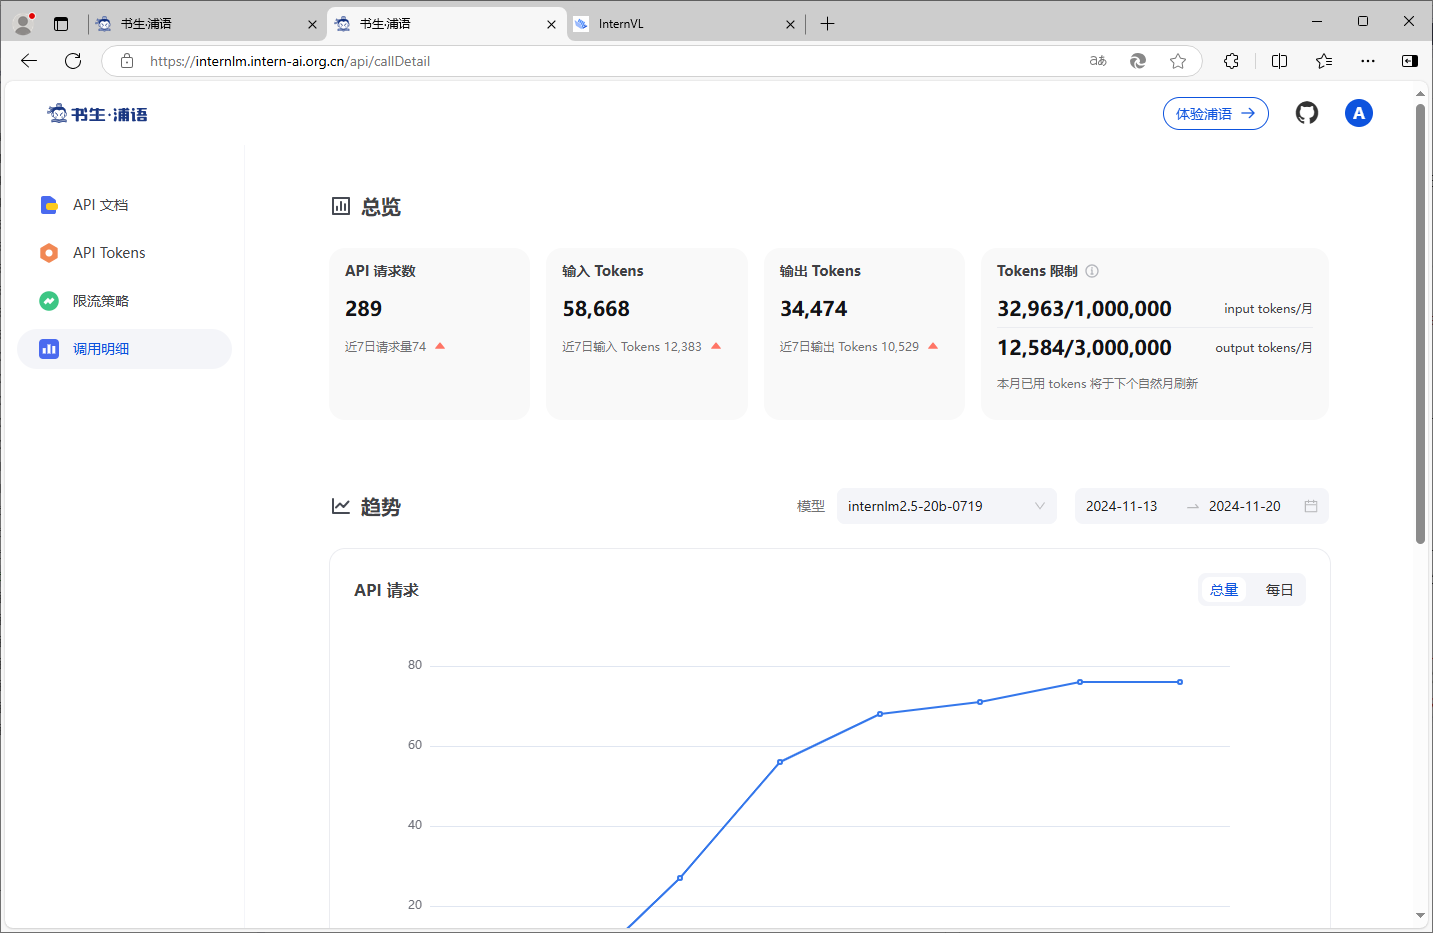This screenshot has width=1433, height=933.
Task: Click the 输出 Tokens value 34,474
Action: pyautogui.click(x=814, y=309)
